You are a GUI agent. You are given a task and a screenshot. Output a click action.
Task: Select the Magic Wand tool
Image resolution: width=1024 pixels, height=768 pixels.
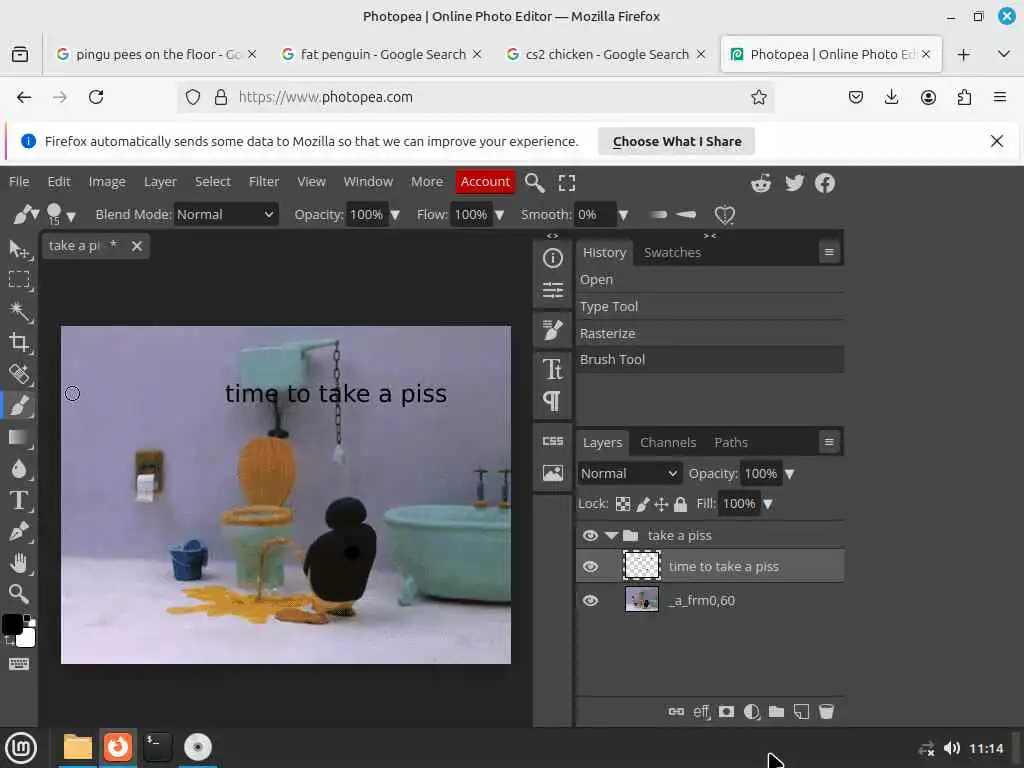point(19,312)
